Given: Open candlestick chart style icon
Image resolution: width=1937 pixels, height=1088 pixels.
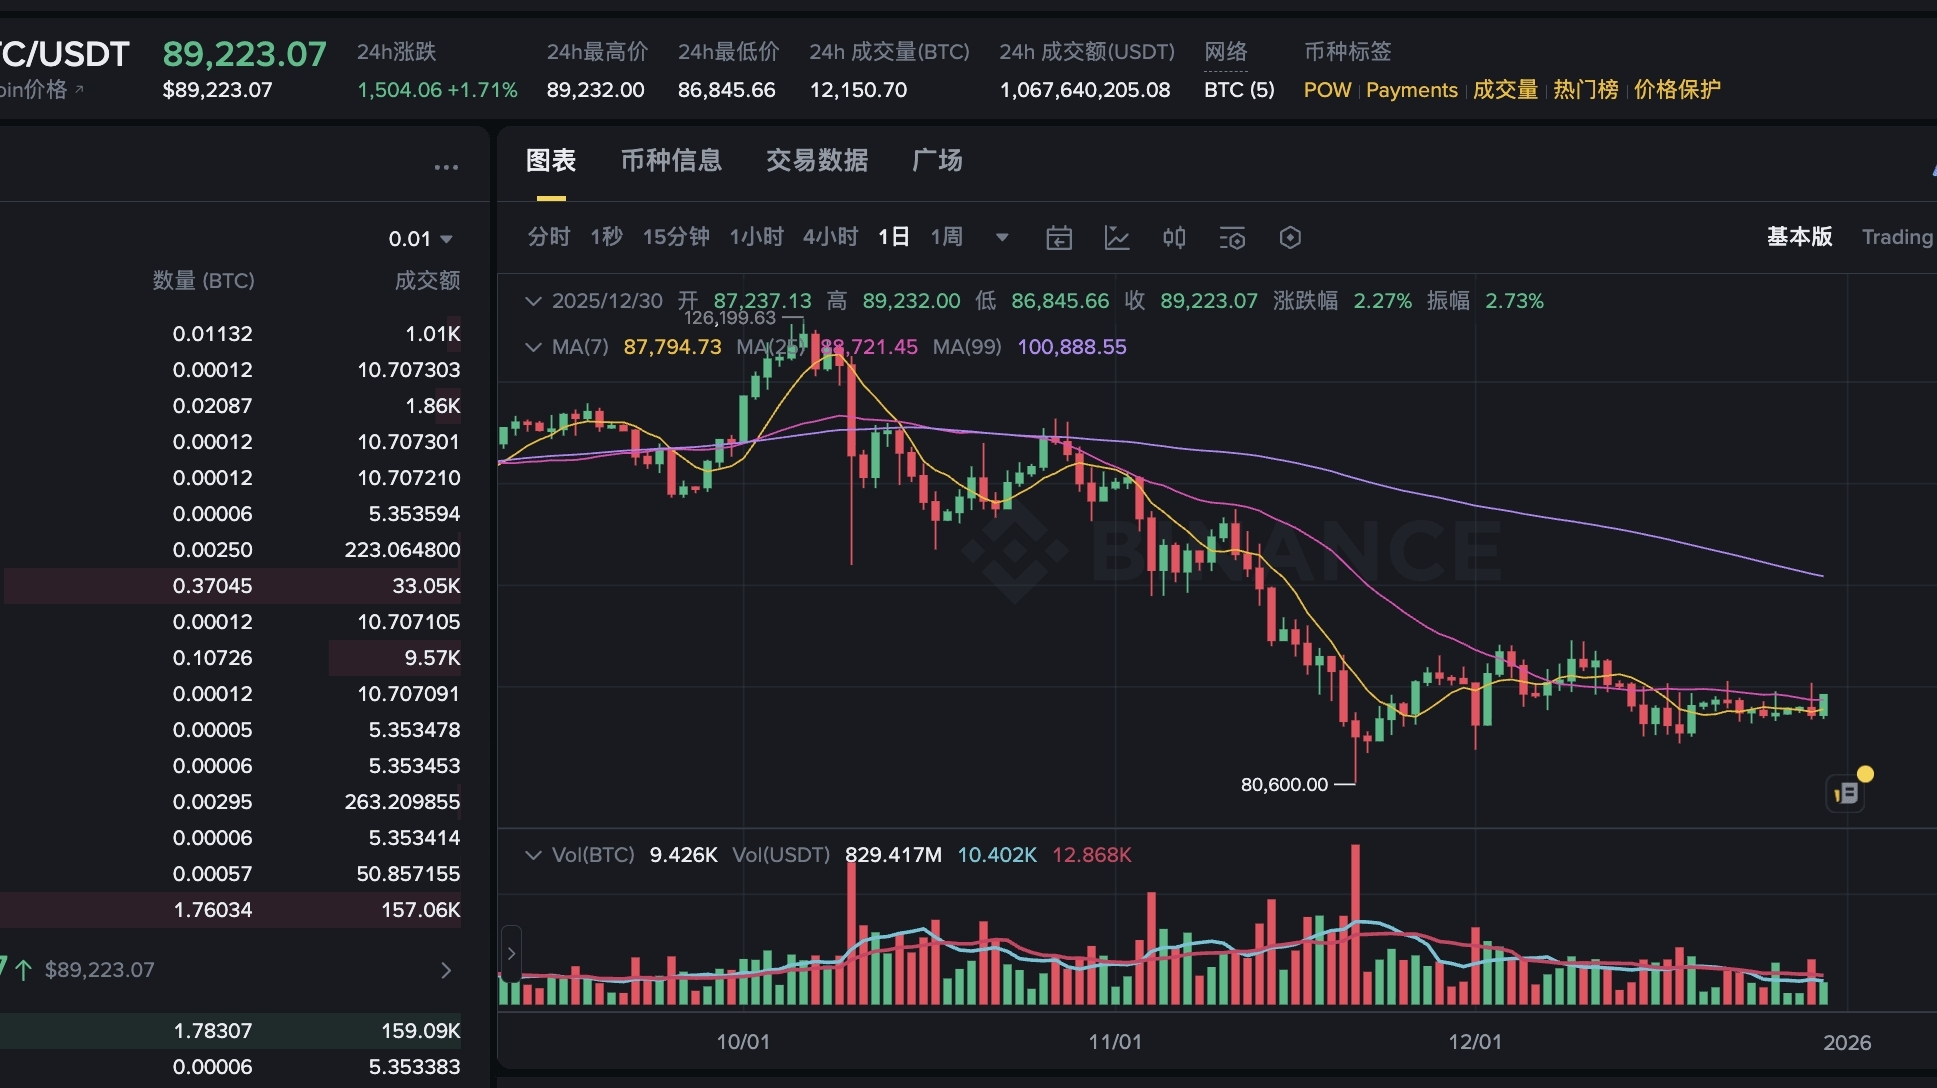Looking at the screenshot, I should (1174, 238).
